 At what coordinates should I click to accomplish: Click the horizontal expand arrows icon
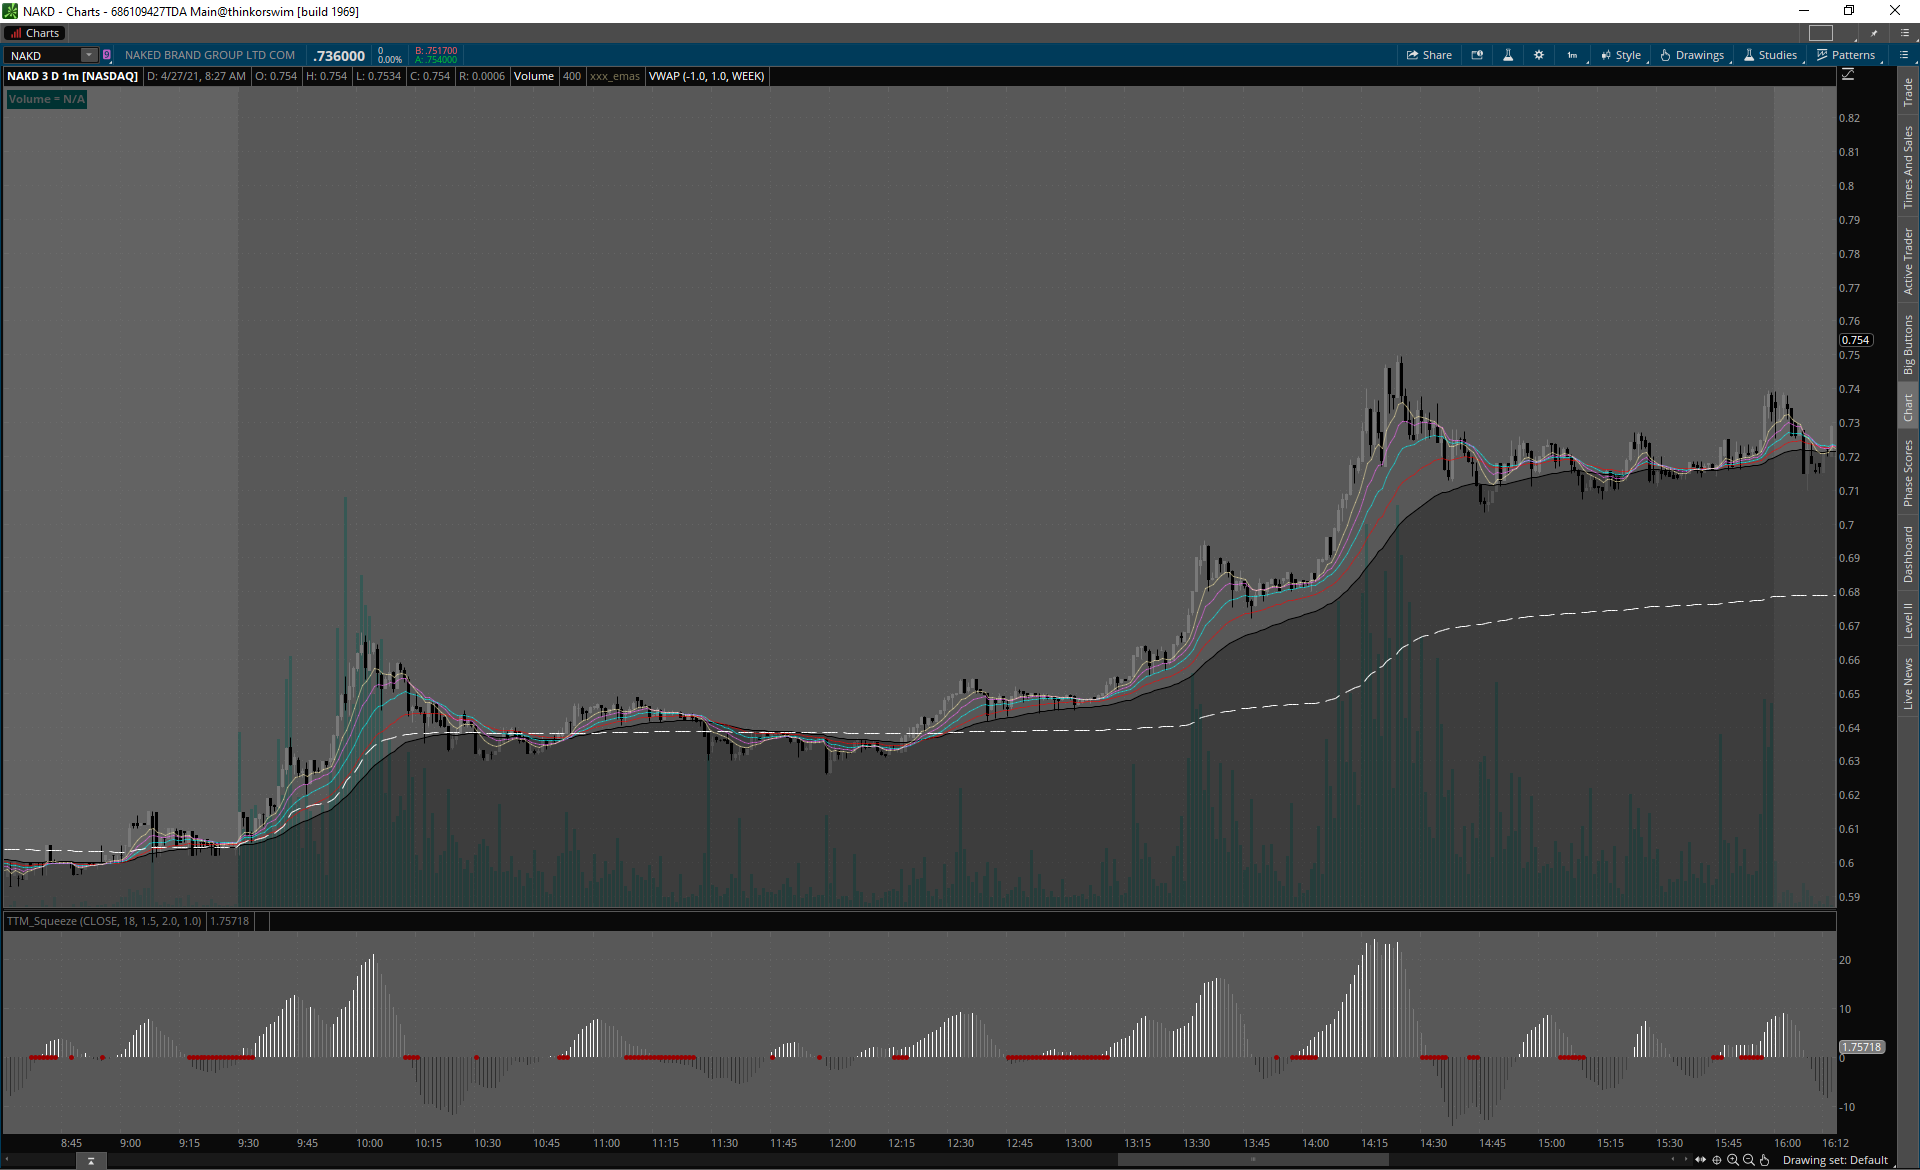coord(1701,1160)
